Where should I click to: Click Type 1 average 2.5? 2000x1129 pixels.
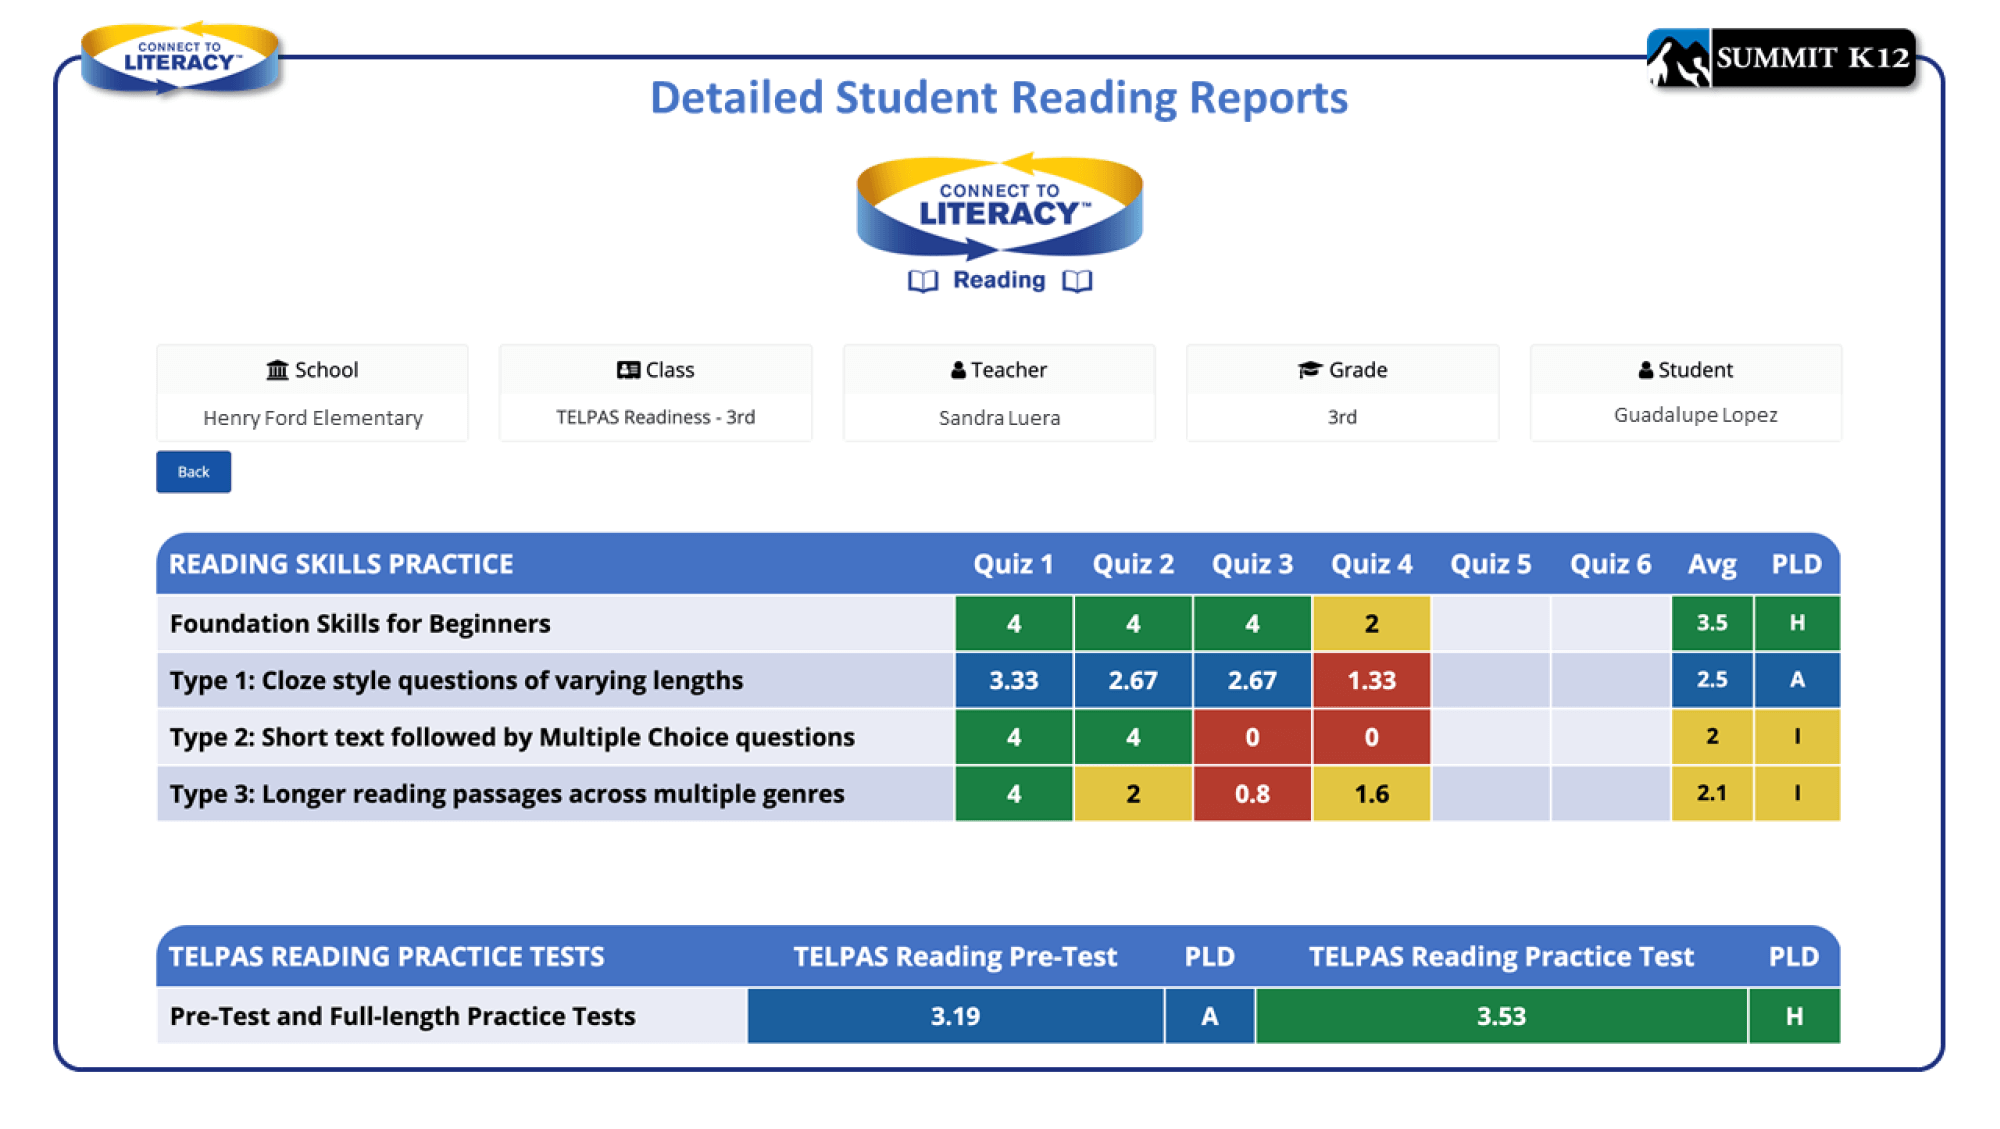[1712, 680]
